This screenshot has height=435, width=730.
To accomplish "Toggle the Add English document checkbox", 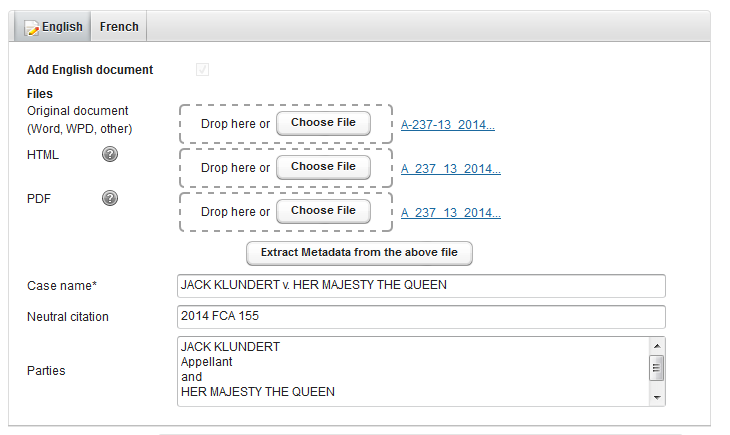I will [203, 70].
